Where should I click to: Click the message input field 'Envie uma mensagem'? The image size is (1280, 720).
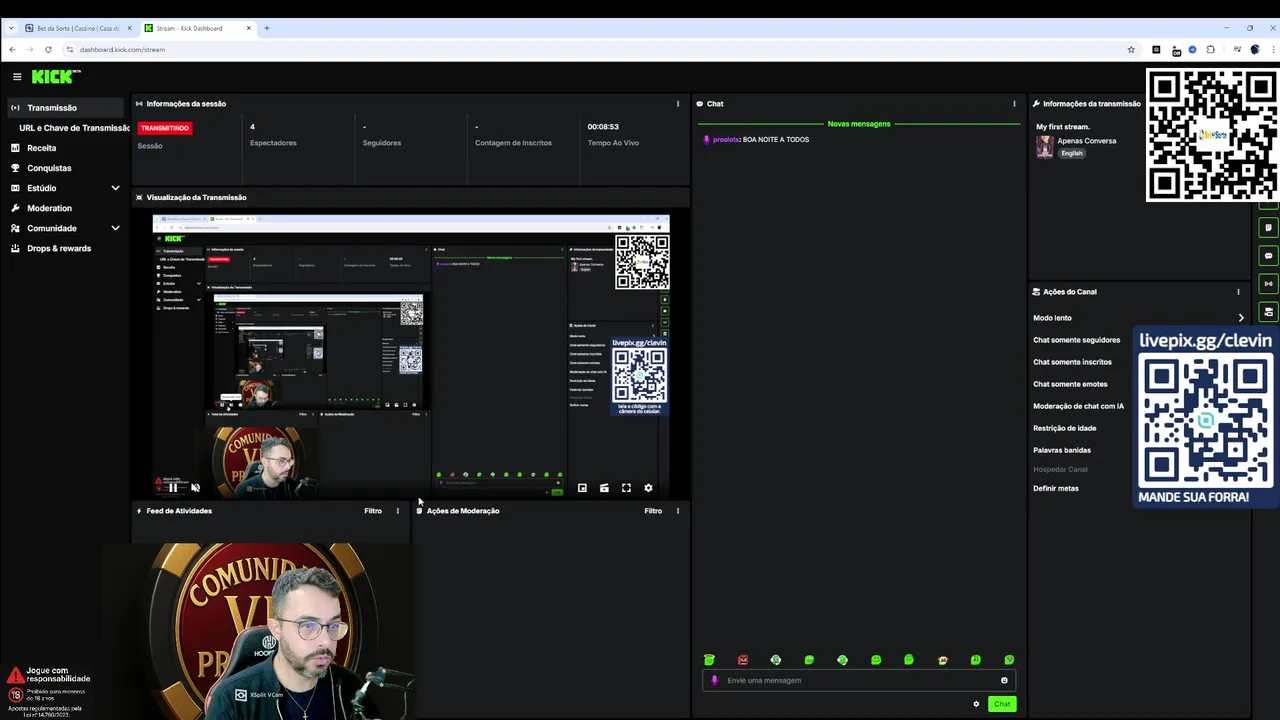click(x=859, y=680)
